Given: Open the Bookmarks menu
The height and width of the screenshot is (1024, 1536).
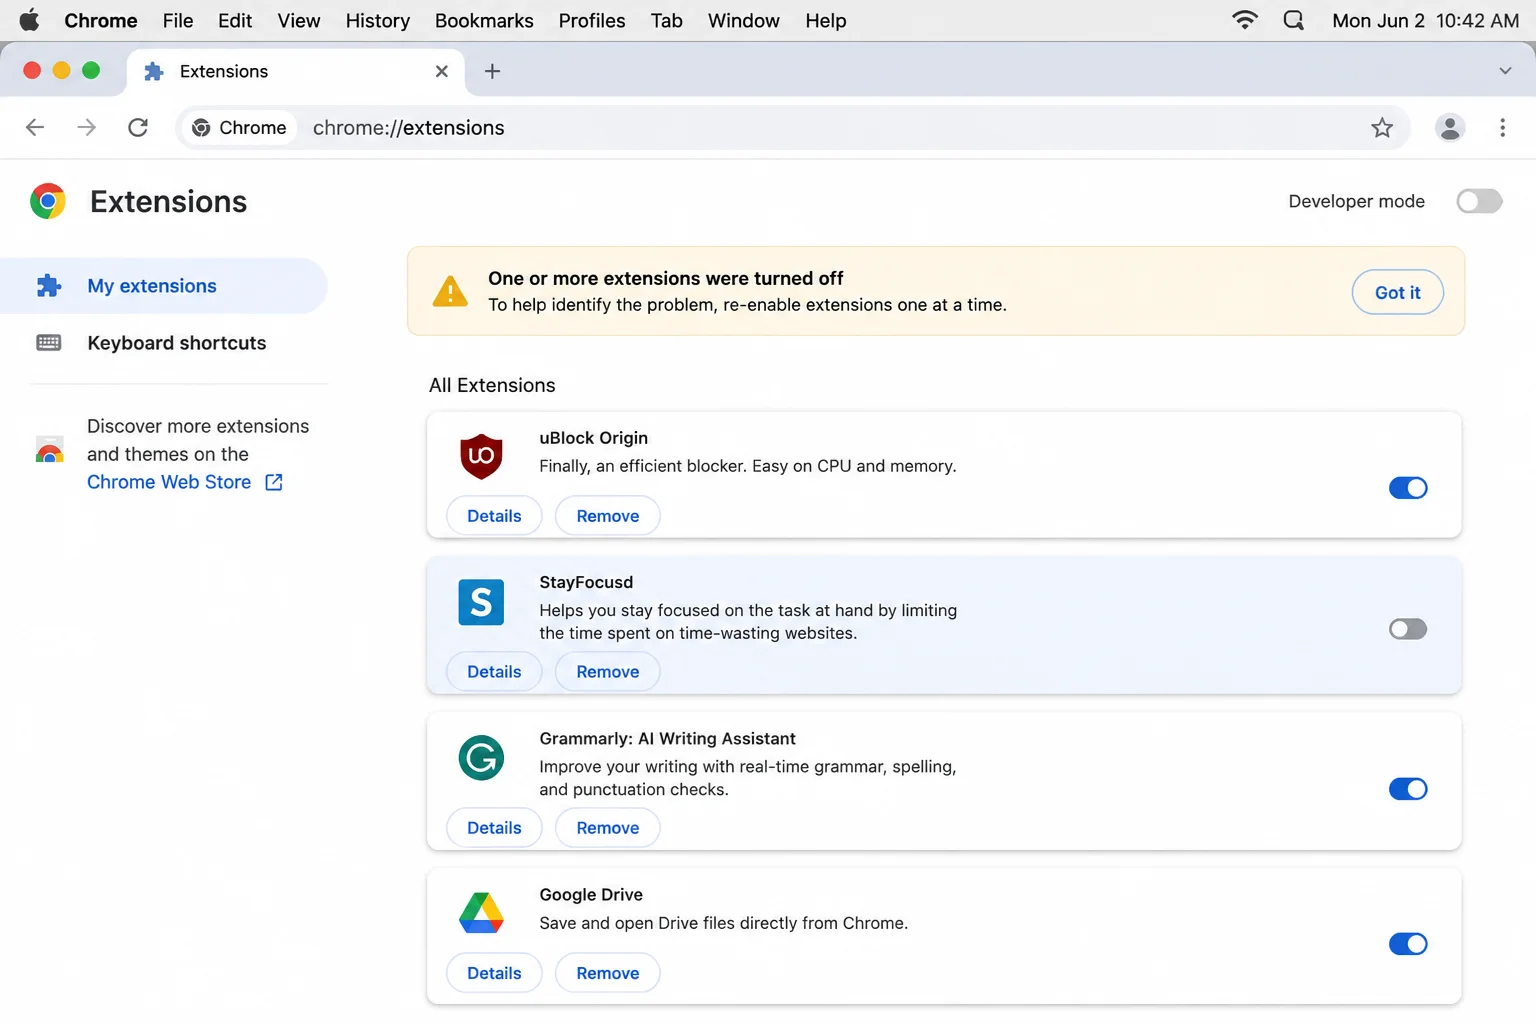Looking at the screenshot, I should click(484, 20).
